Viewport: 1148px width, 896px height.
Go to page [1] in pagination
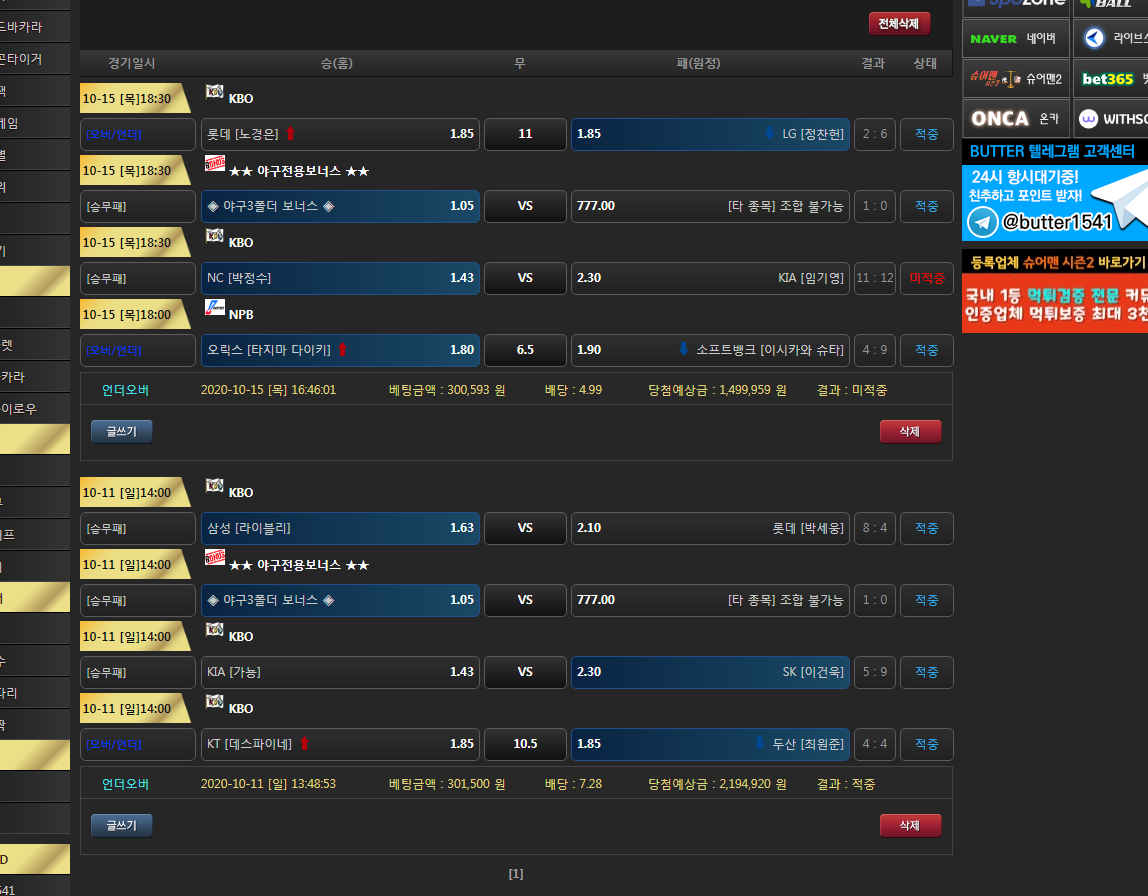click(516, 874)
